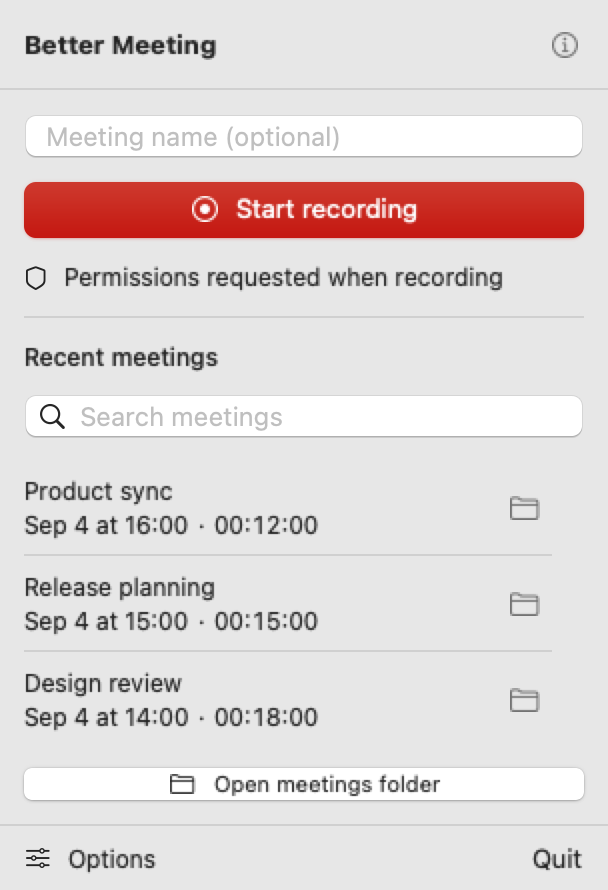Click the record circle icon on the red button
The width and height of the screenshot is (608, 890).
[x=205, y=209]
